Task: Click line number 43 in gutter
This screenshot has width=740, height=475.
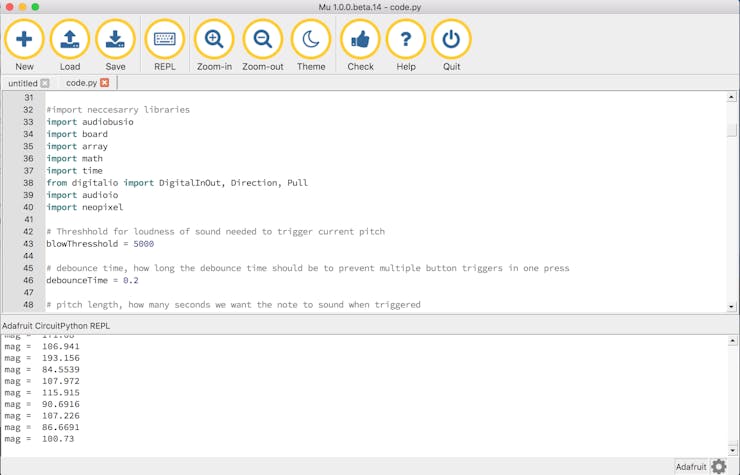Action: click(28, 244)
